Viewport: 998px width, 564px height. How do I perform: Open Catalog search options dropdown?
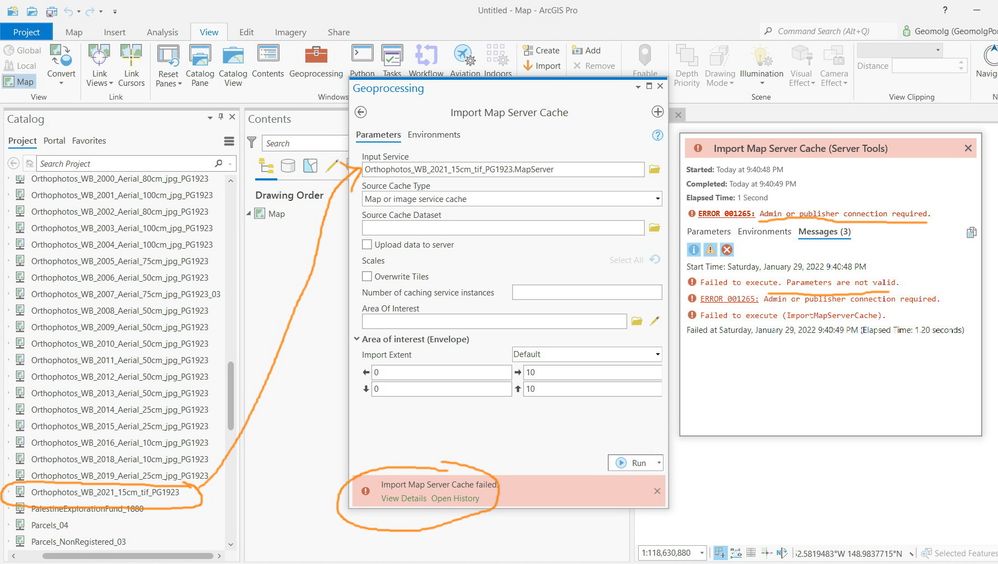click(229, 164)
